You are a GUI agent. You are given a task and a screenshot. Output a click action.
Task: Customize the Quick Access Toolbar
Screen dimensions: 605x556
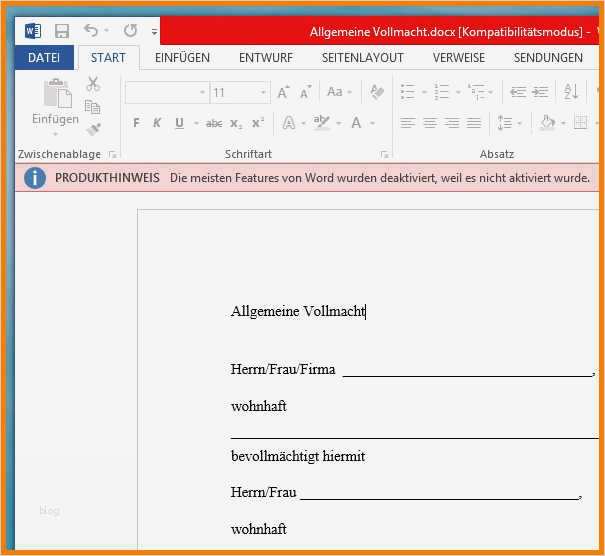(154, 32)
